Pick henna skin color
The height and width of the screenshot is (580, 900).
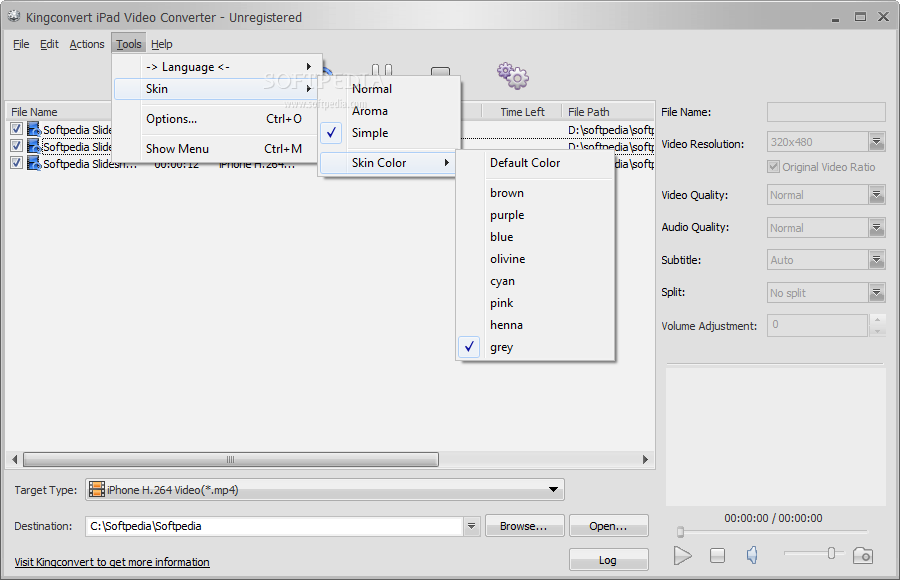535,325
